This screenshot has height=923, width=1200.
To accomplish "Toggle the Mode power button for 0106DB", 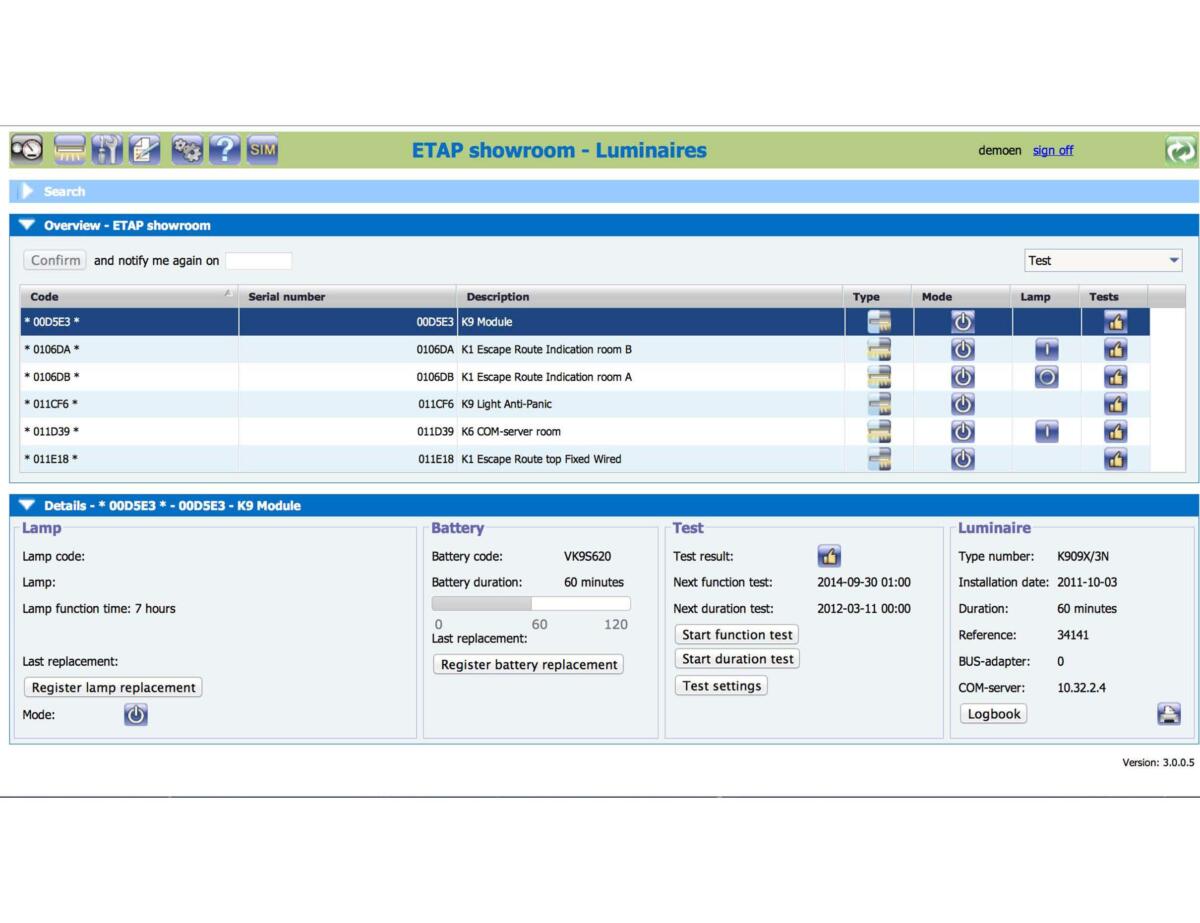I will click(x=962, y=377).
